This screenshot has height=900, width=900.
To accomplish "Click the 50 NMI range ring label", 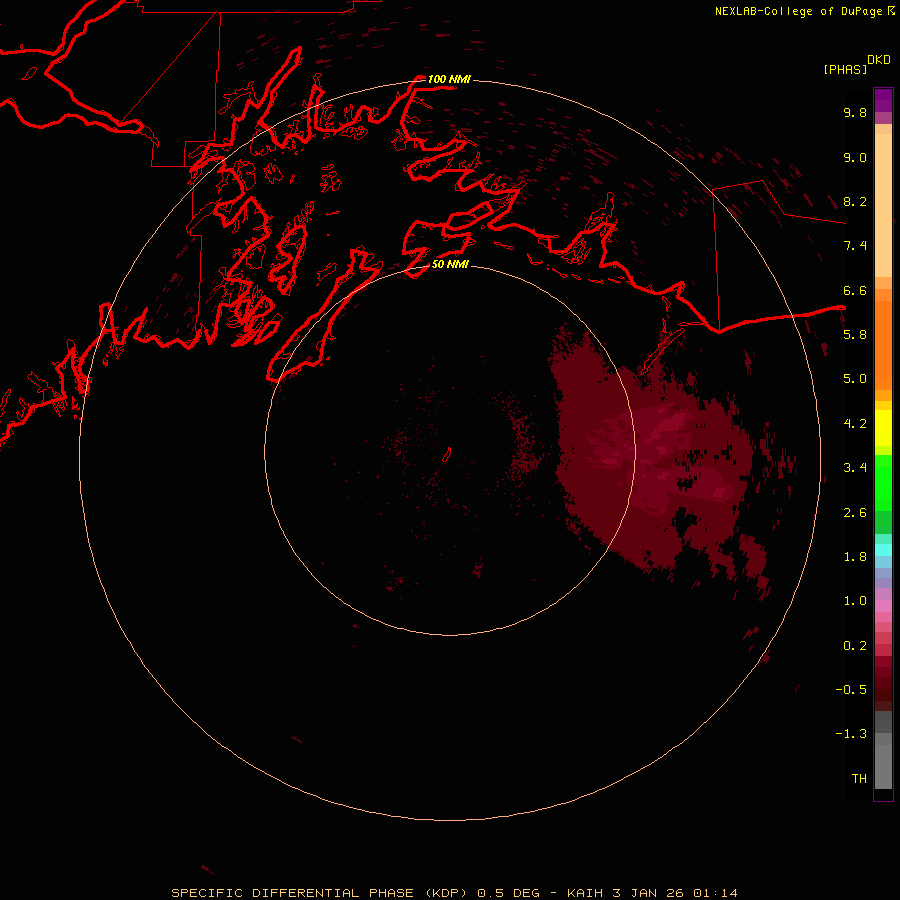I will click(450, 264).
